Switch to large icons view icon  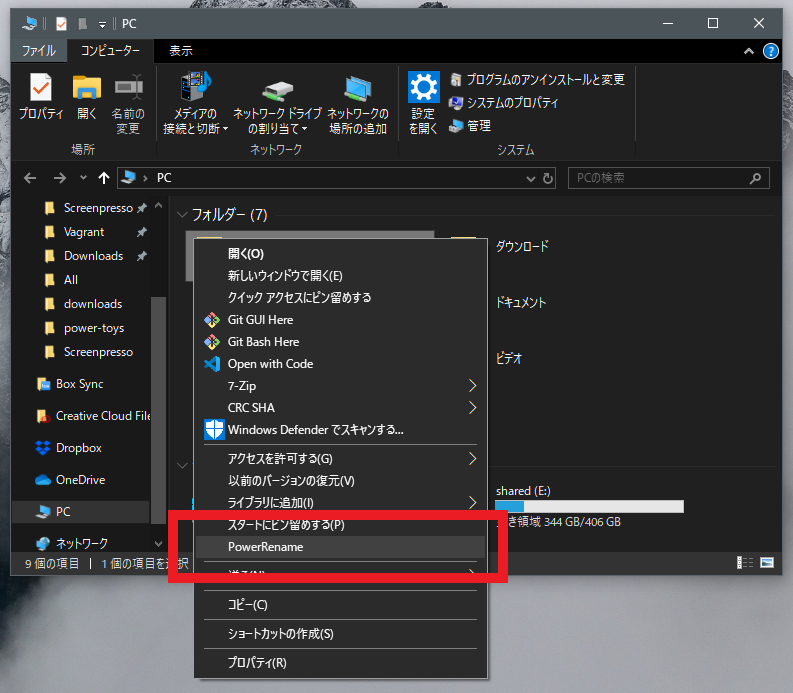click(767, 562)
